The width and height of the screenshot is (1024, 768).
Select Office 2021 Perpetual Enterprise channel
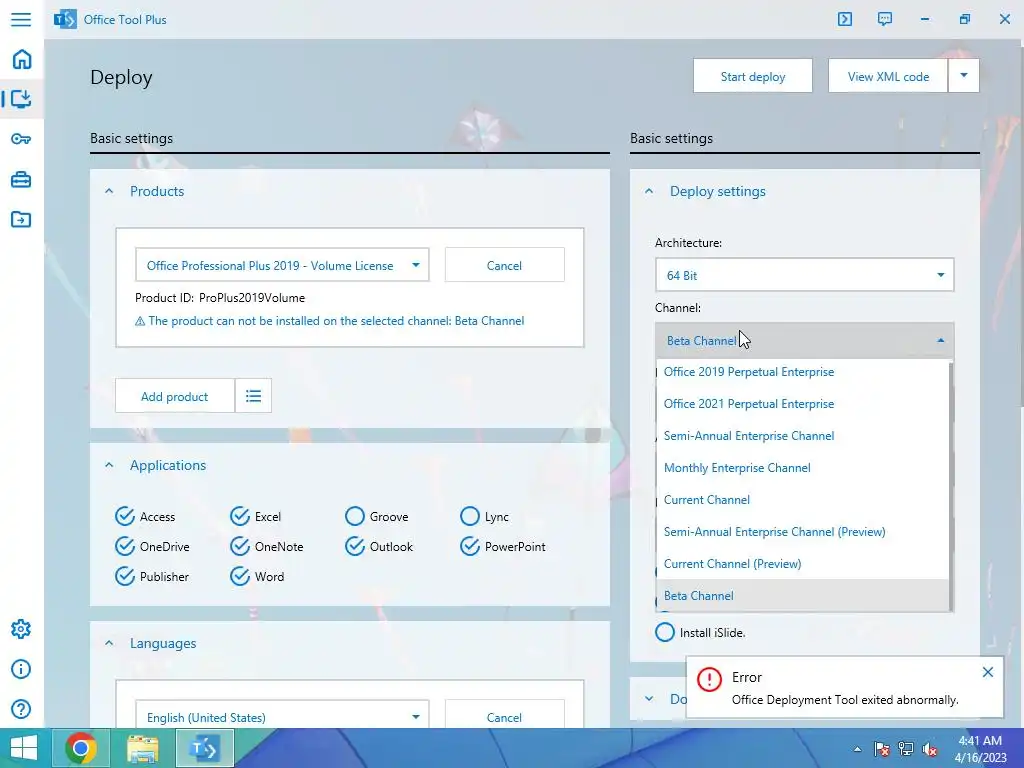click(x=803, y=404)
